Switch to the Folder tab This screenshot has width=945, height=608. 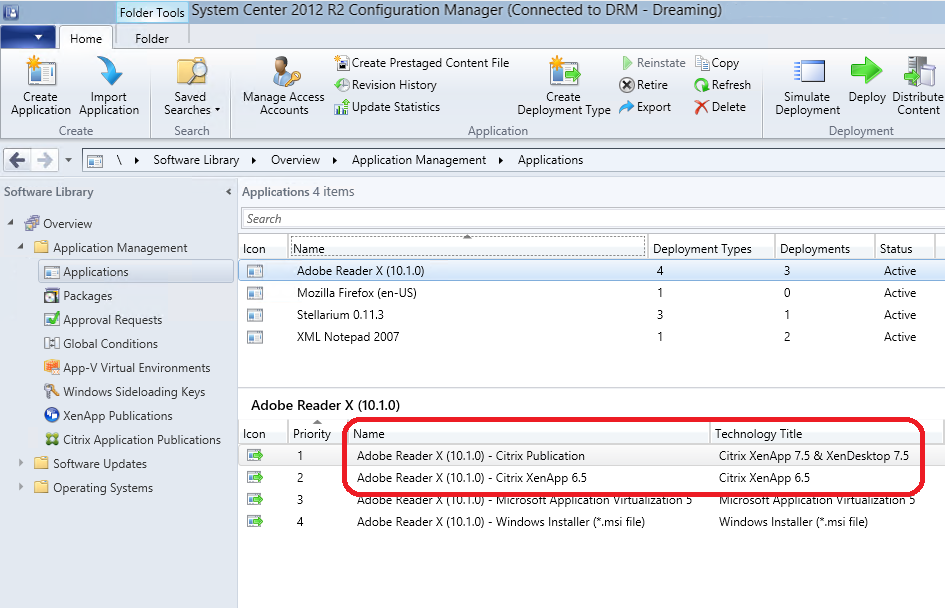click(151, 39)
